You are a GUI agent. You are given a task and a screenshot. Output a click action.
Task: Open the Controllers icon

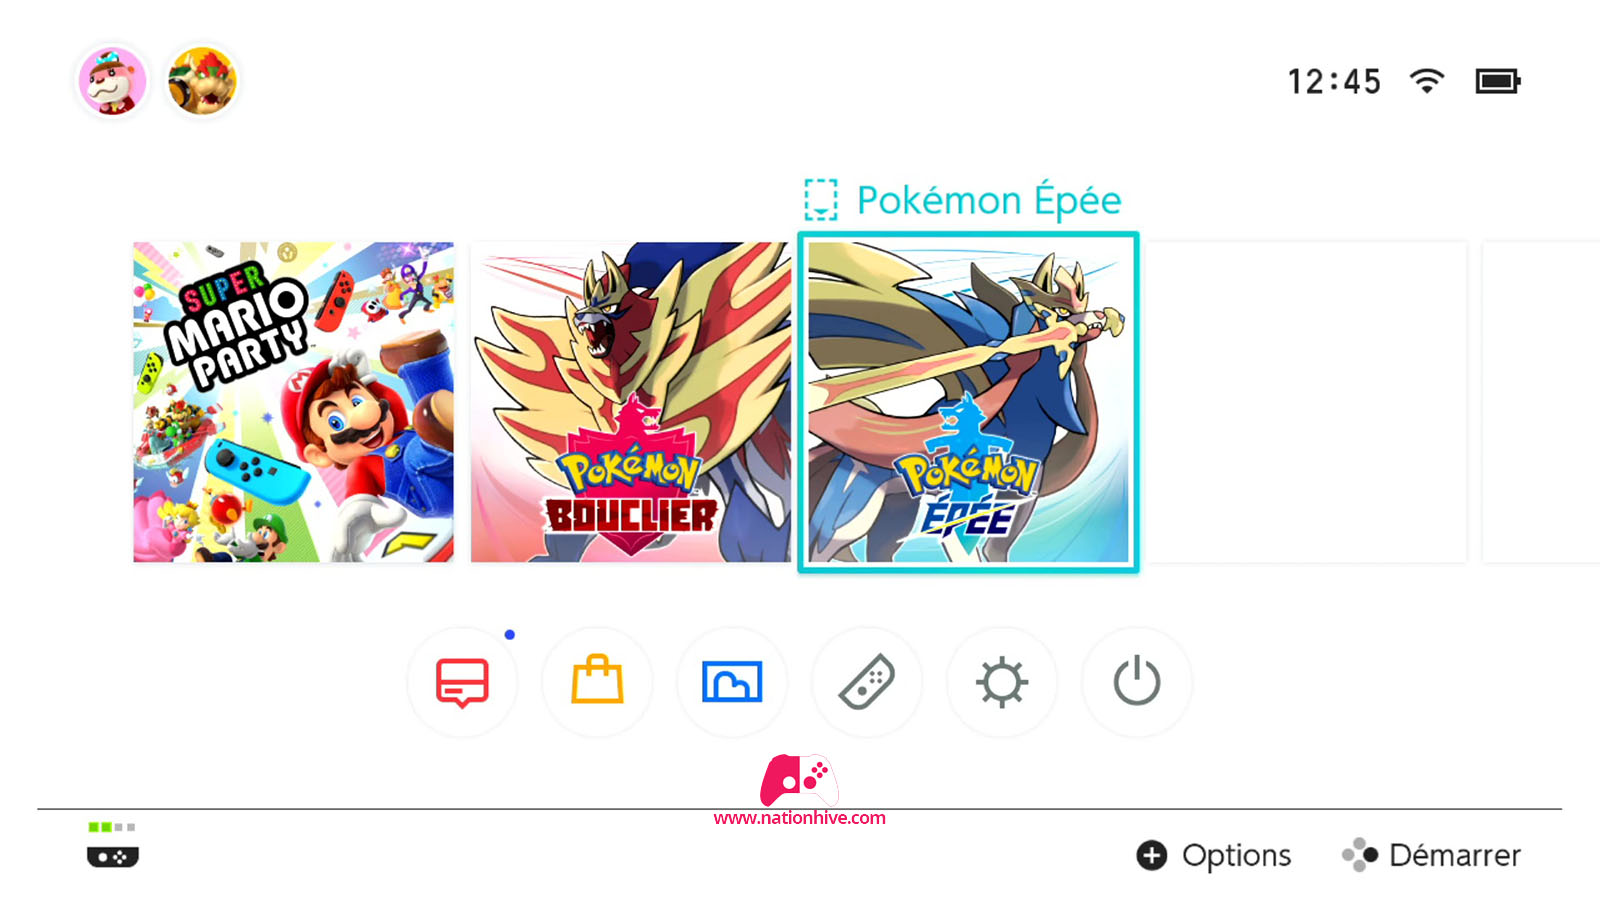pyautogui.click(x=867, y=683)
